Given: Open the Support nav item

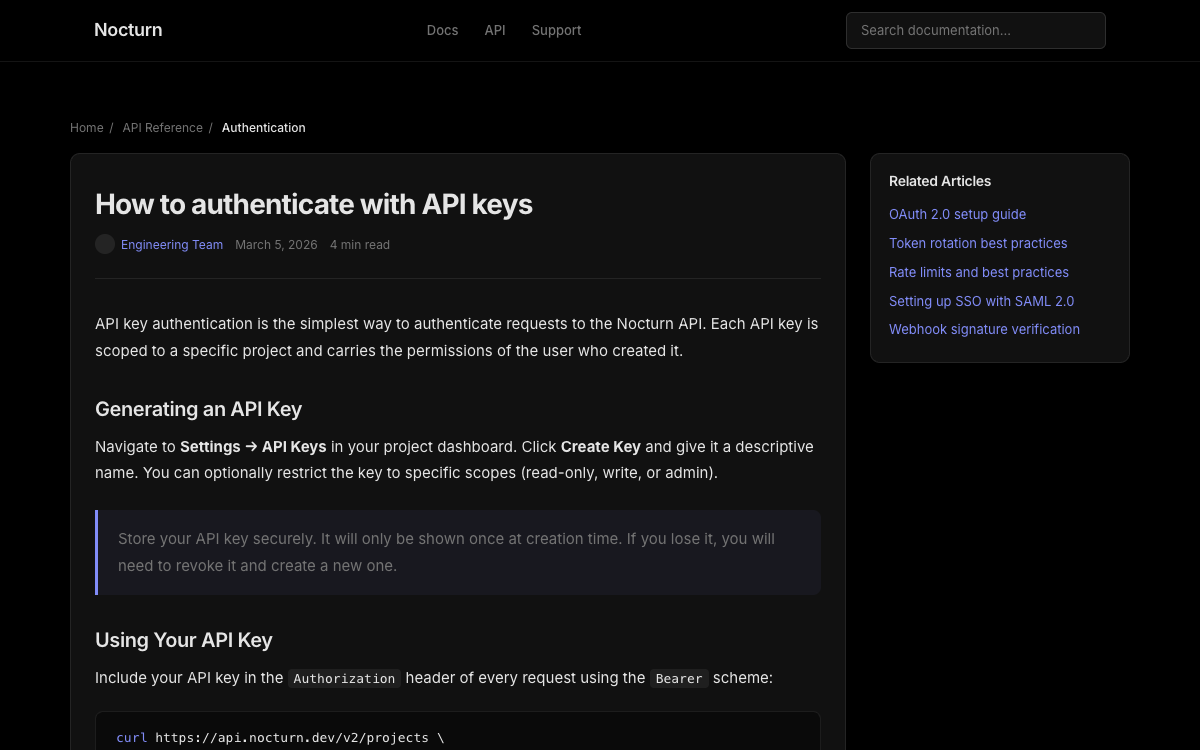Looking at the screenshot, I should point(556,30).
